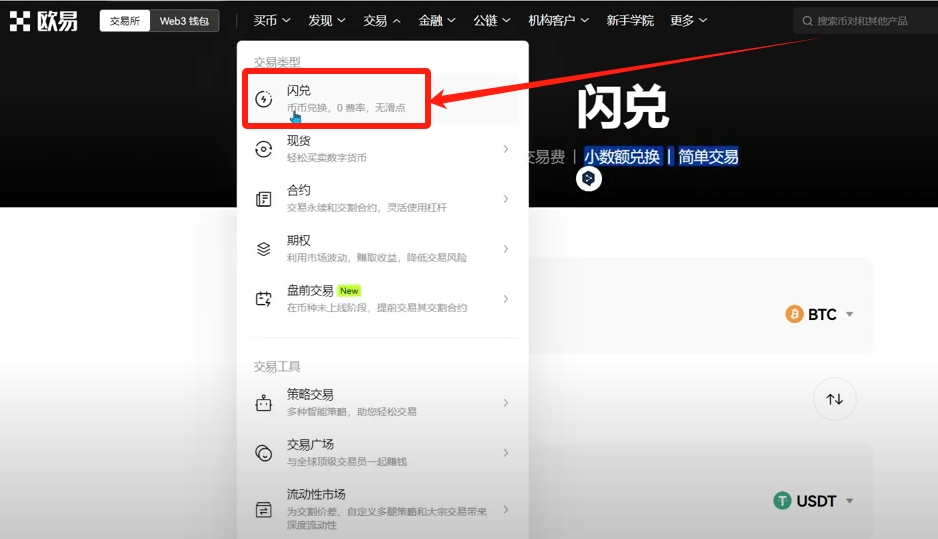Expand the 策略交易 submenu chevron
This screenshot has width=938, height=539.
tap(505, 403)
